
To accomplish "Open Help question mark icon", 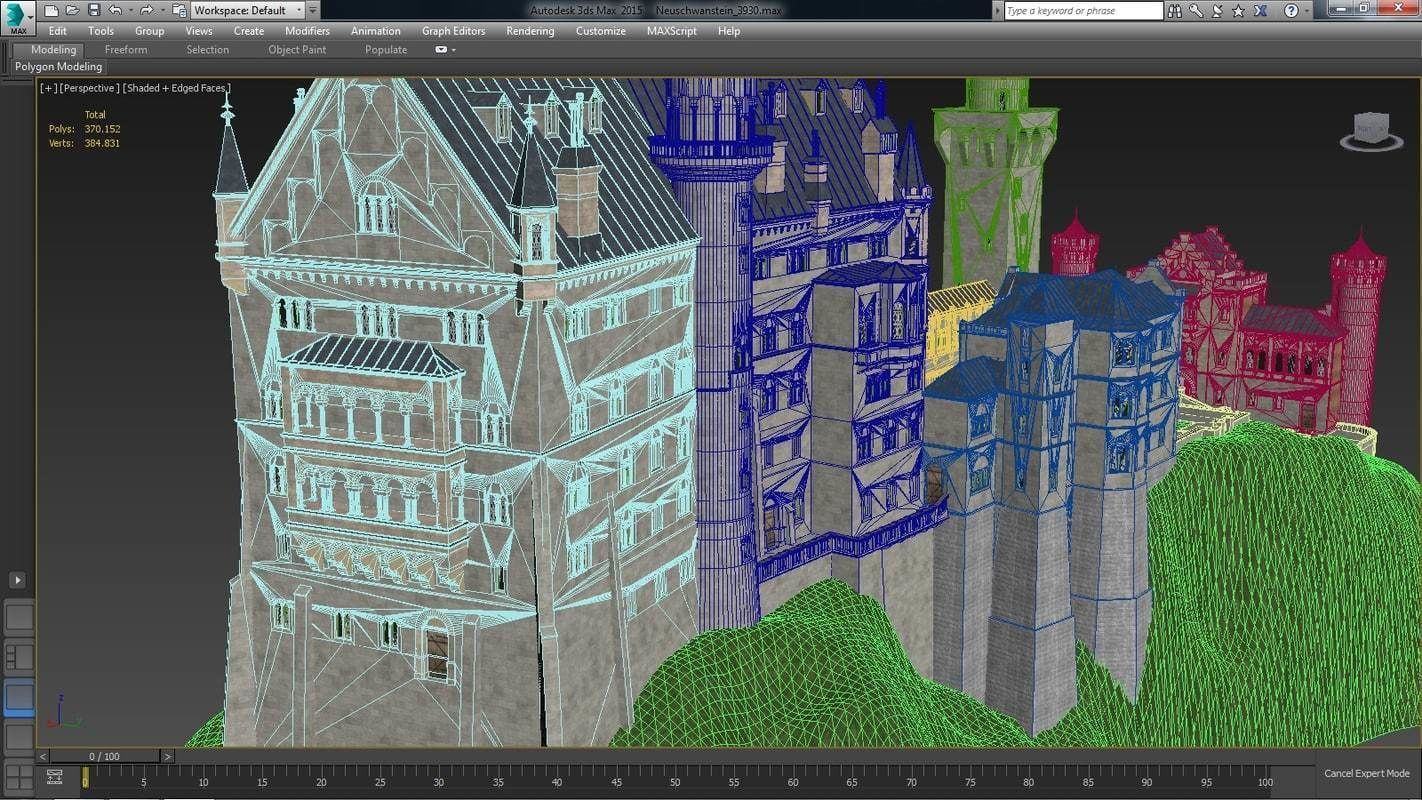I will point(1291,10).
